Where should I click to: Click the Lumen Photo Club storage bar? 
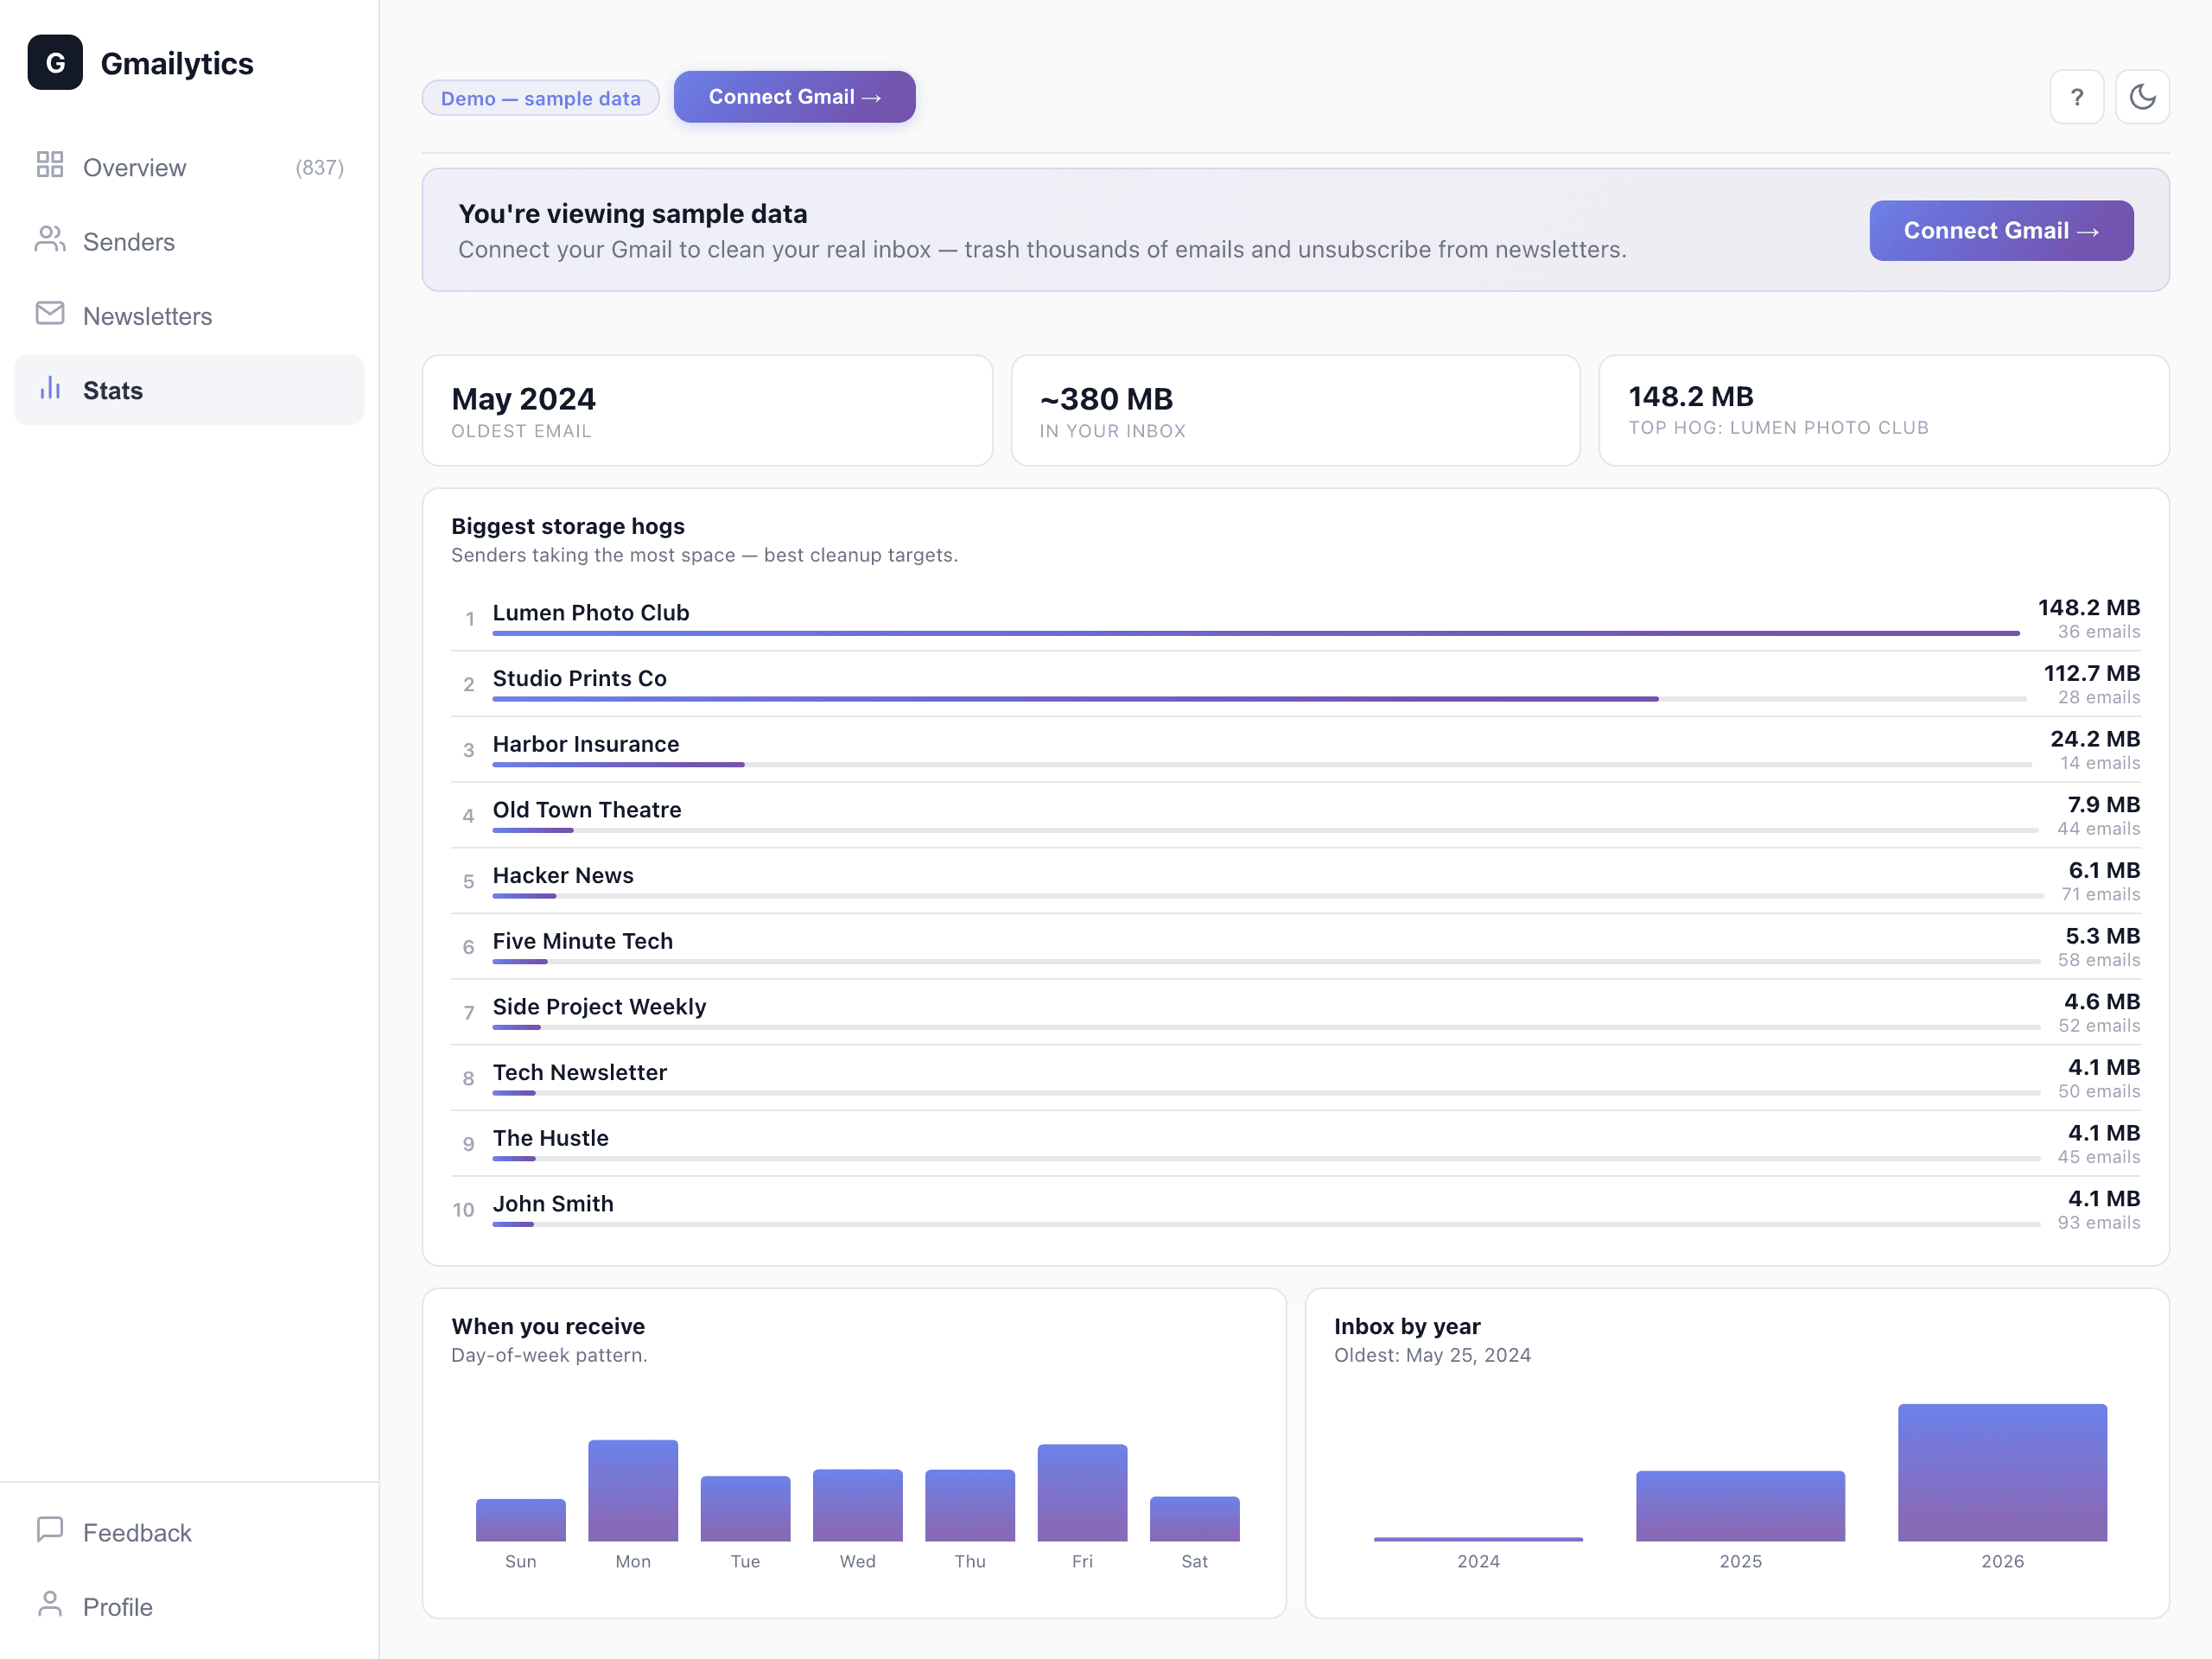pyautogui.click(x=1256, y=633)
